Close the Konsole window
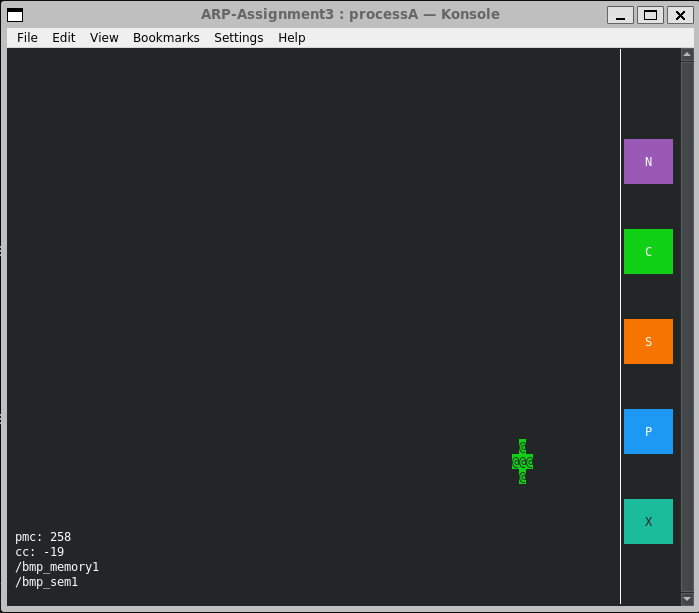This screenshot has height=613, width=699. (x=680, y=15)
